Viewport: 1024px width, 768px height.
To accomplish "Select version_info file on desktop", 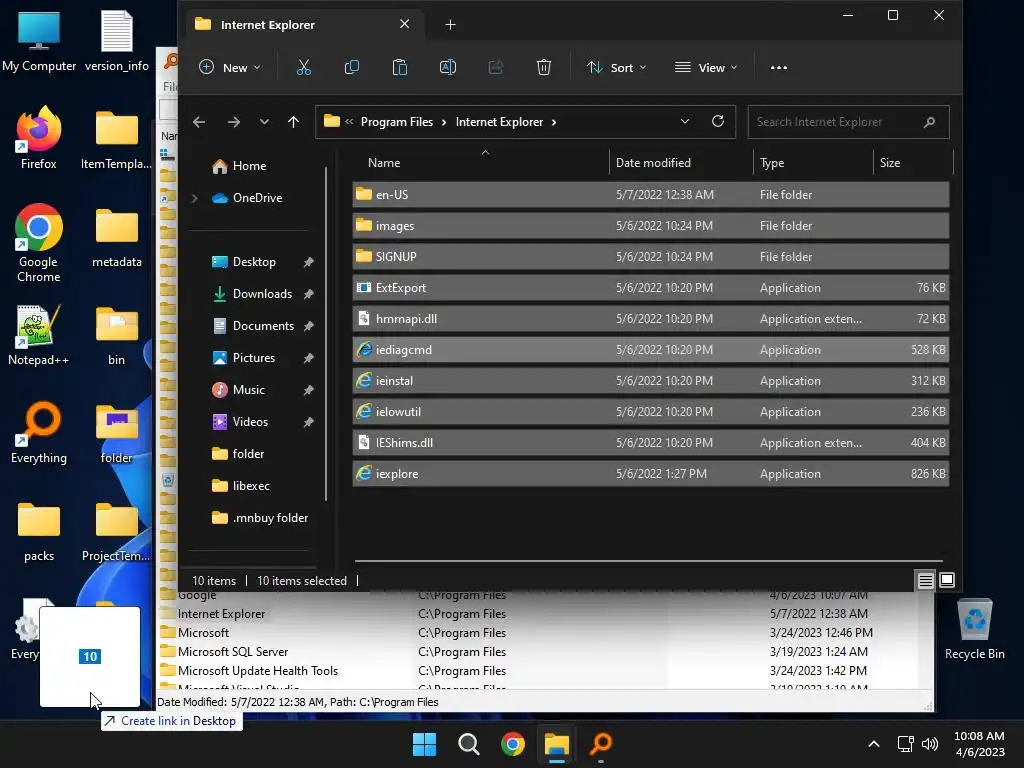I will coord(117,40).
